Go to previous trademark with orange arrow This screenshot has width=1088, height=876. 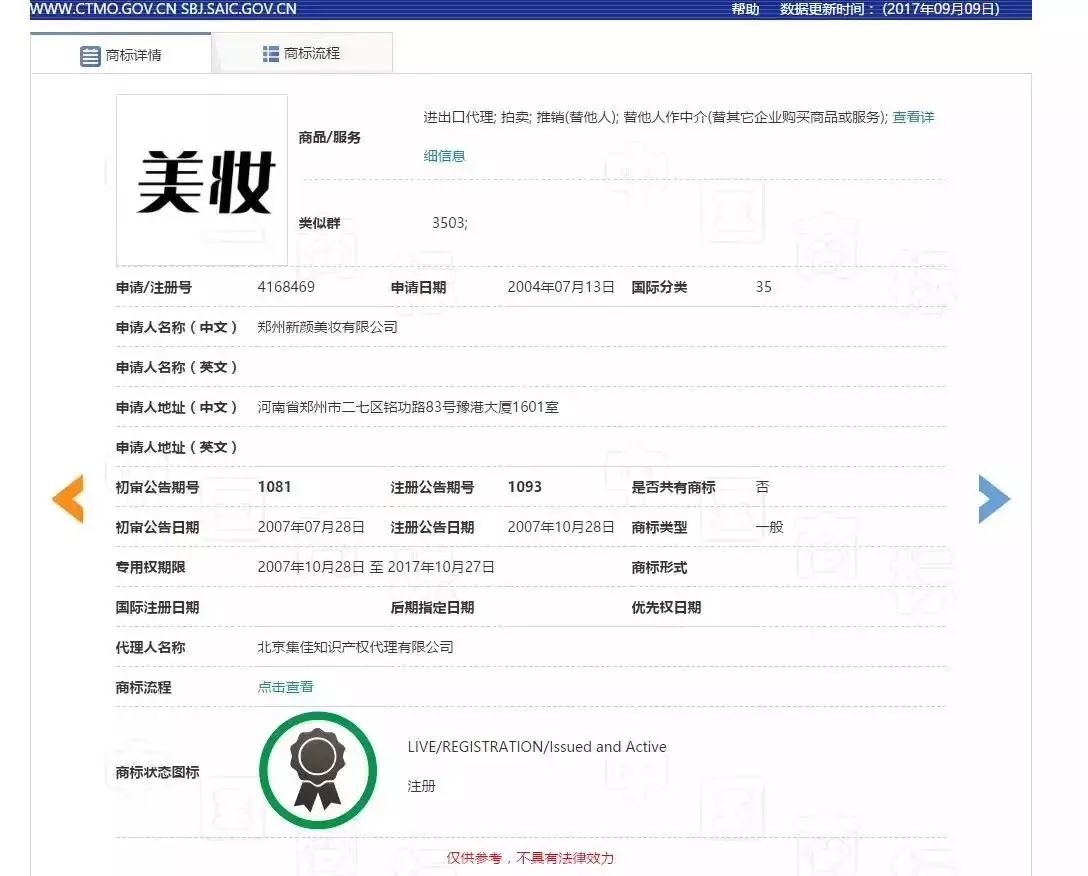(x=68, y=499)
